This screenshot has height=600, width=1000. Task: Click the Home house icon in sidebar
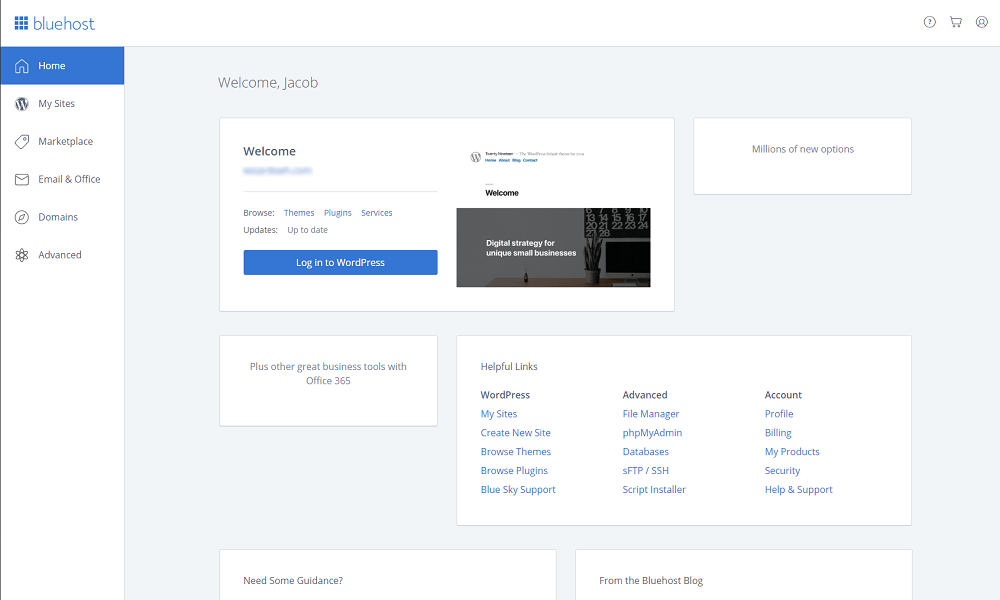pyautogui.click(x=22, y=66)
